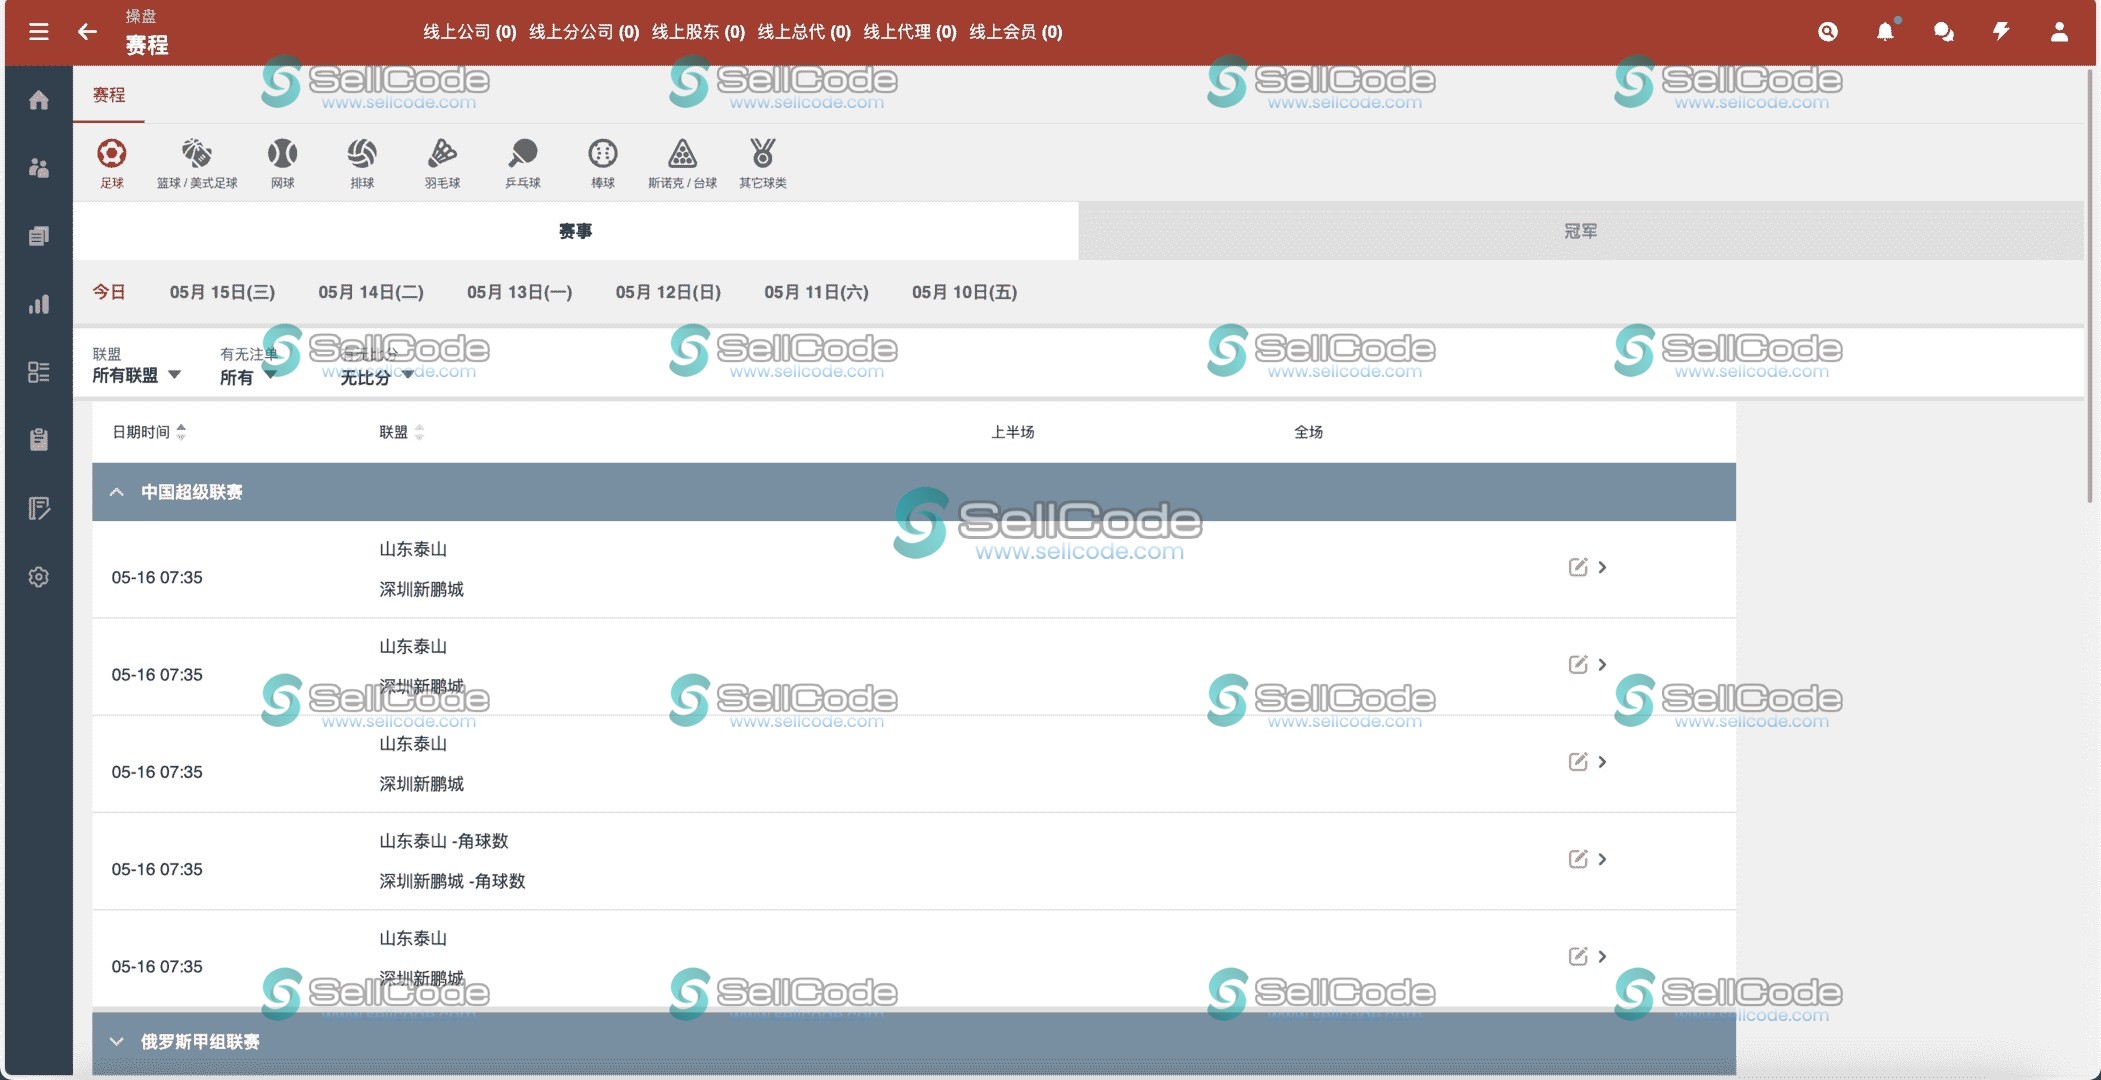The height and width of the screenshot is (1080, 2101).
Task: Open the search icon in top bar
Action: (x=1827, y=31)
